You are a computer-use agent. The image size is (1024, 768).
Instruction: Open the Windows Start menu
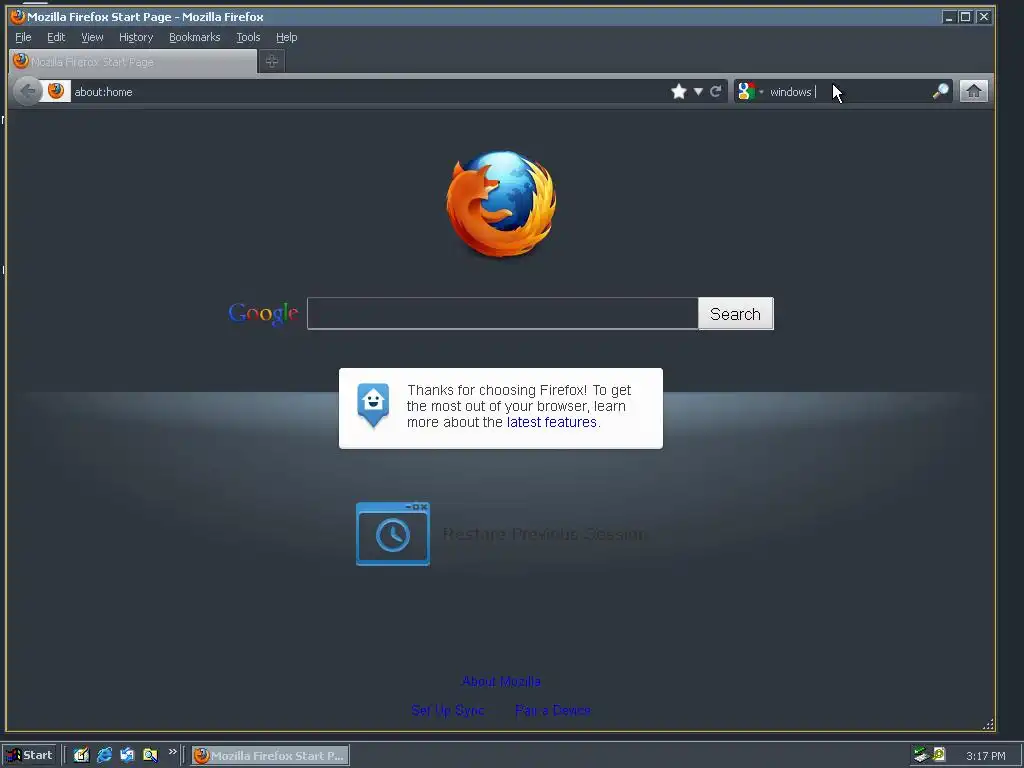(x=29, y=755)
